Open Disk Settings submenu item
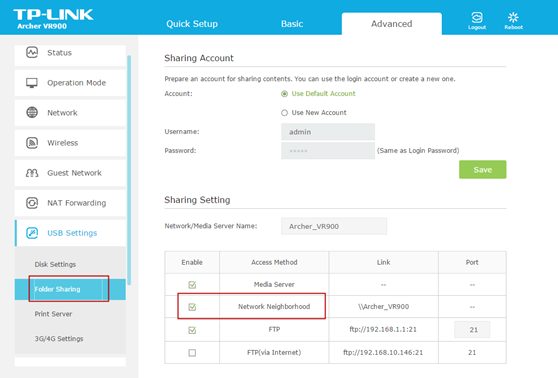The image size is (558, 378). [55, 264]
